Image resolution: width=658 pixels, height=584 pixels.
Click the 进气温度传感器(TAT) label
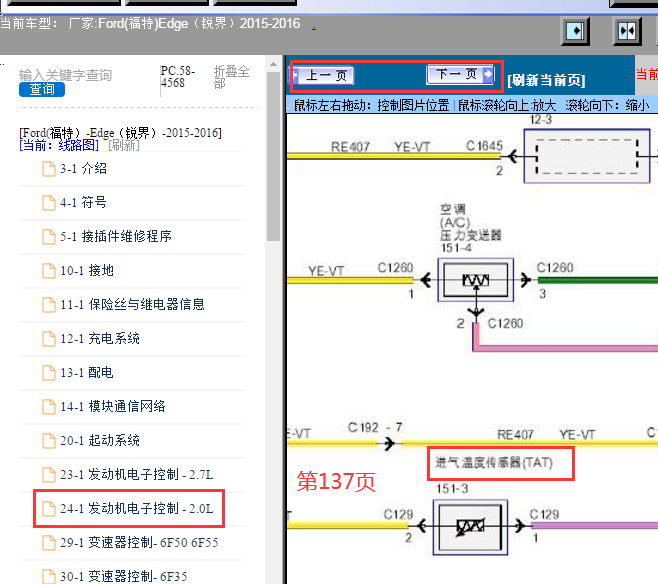tap(494, 463)
